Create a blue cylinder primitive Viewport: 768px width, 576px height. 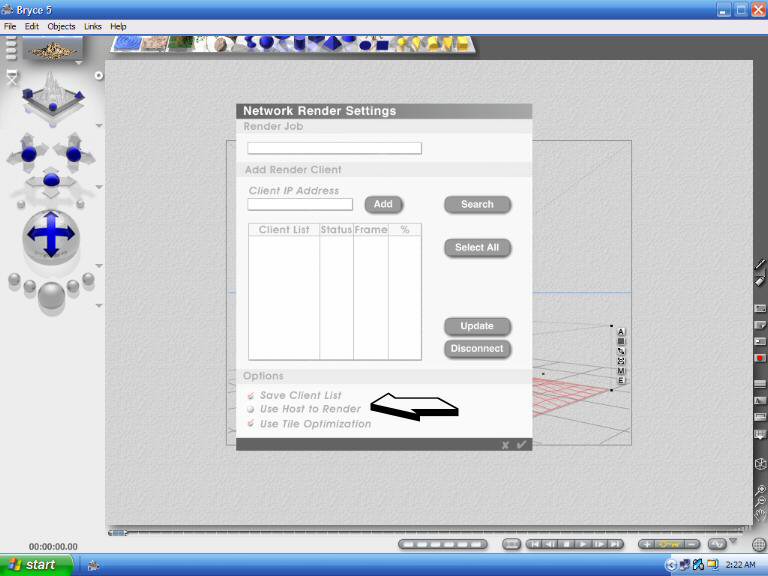[x=299, y=43]
